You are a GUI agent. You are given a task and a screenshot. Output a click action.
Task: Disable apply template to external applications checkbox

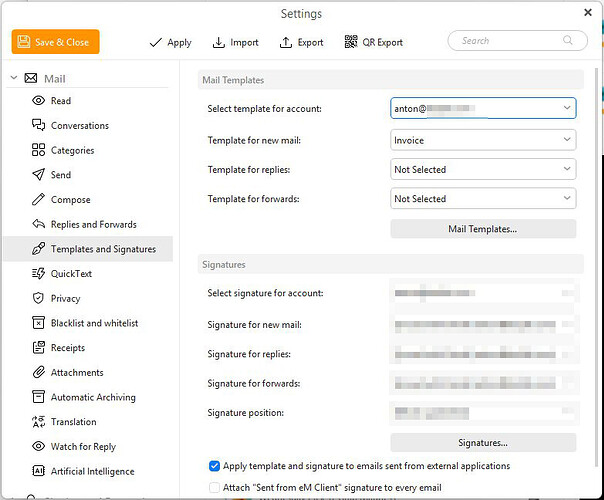click(x=215, y=466)
